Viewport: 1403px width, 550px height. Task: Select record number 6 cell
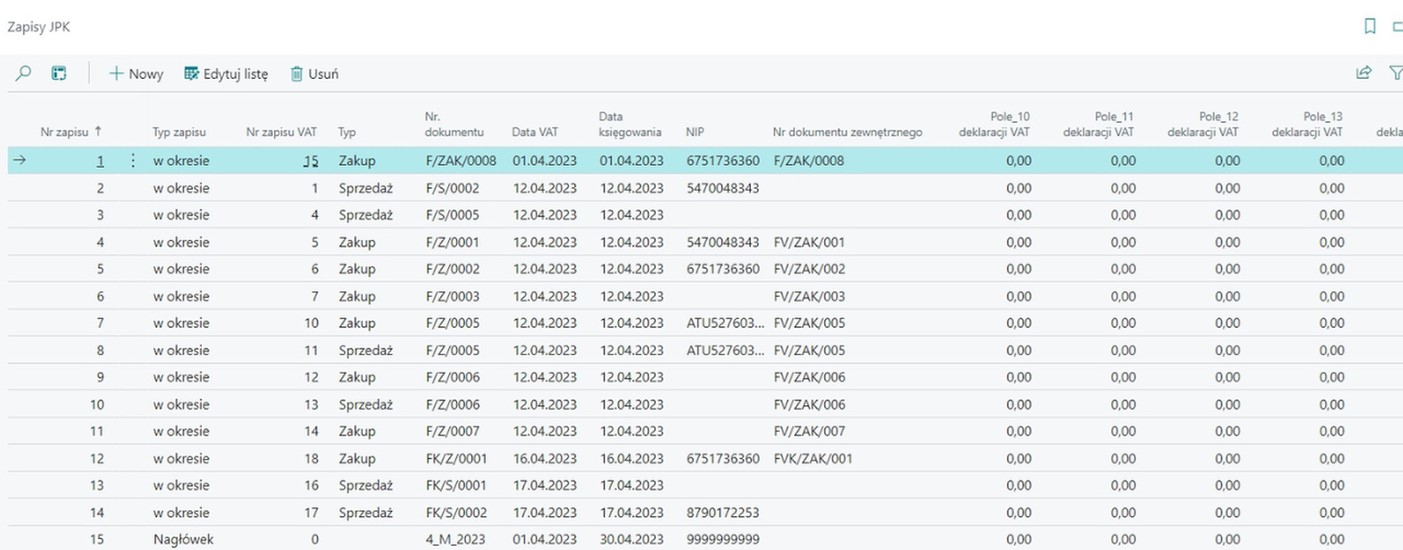pos(100,296)
